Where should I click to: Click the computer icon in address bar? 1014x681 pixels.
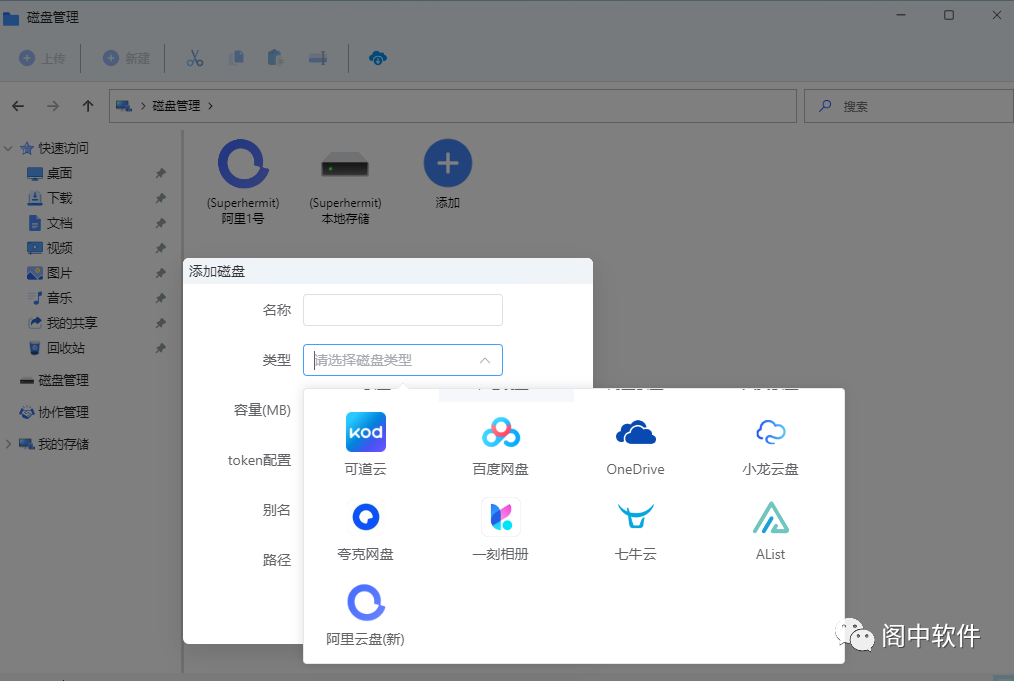click(x=124, y=106)
